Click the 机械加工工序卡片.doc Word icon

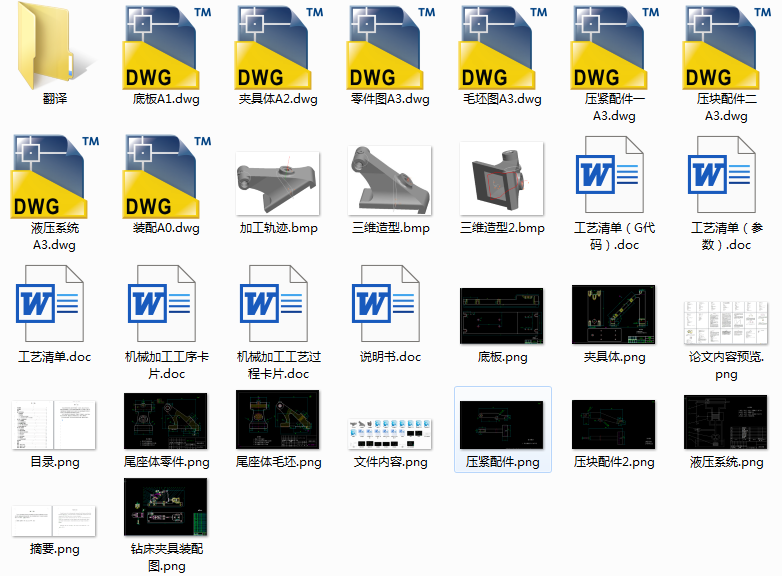(162, 303)
